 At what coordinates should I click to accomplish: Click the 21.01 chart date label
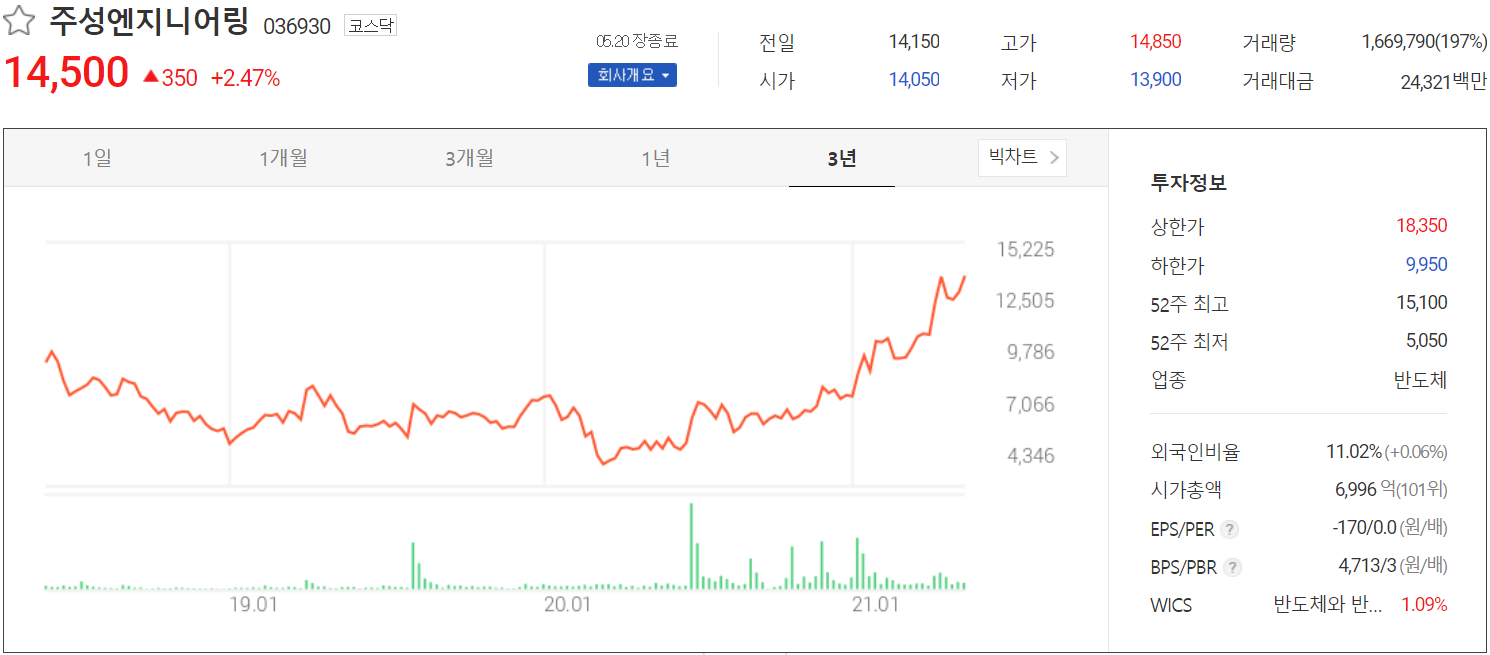tap(875, 605)
